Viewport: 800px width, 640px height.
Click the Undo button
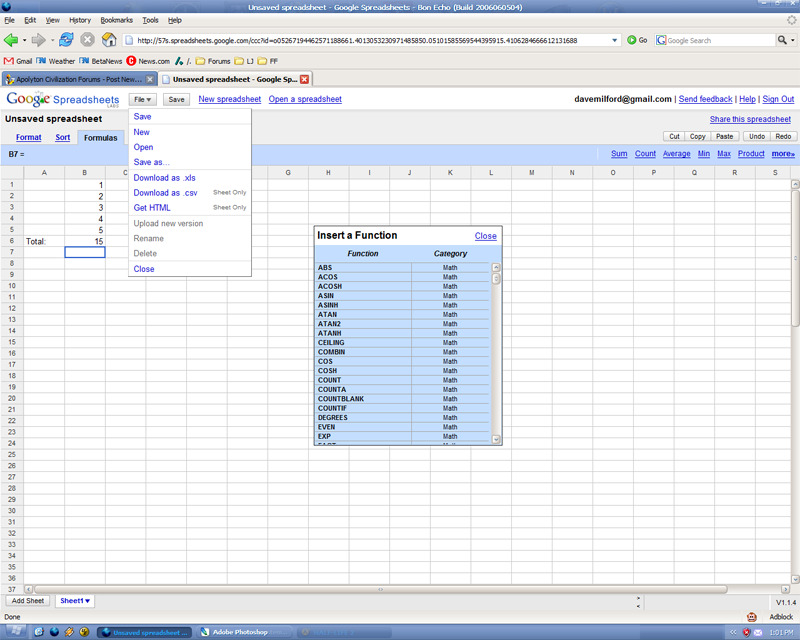(757, 136)
